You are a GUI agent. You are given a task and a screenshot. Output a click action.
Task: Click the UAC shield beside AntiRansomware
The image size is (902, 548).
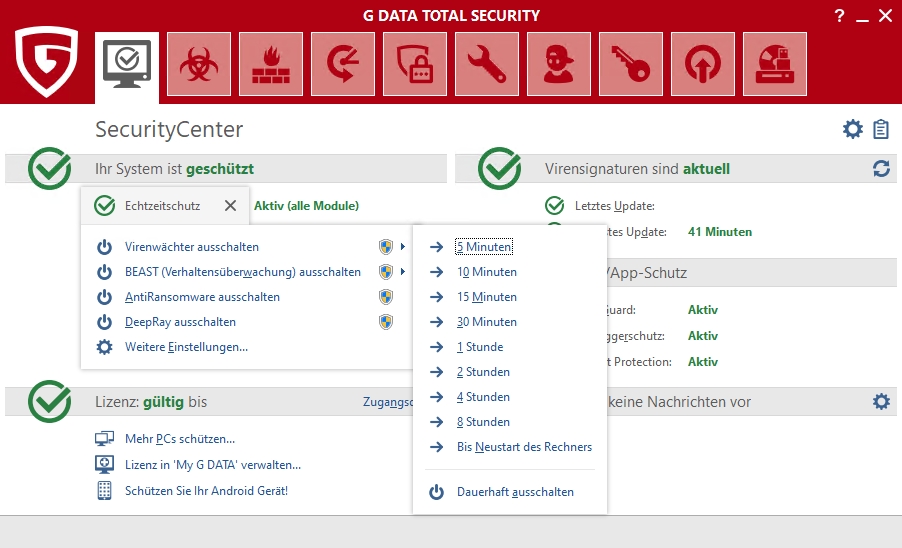[386, 297]
